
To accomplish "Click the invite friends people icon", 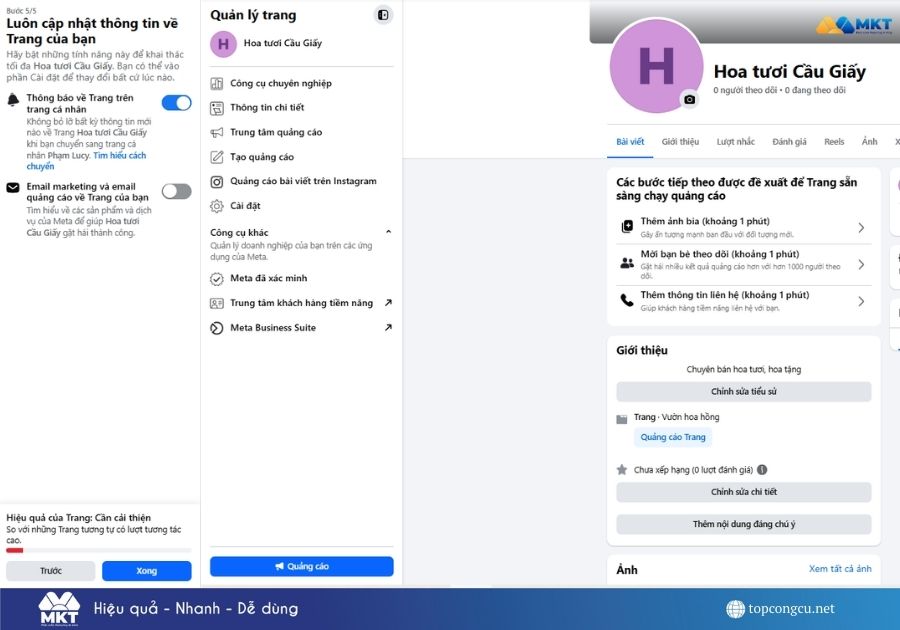I will [627, 263].
